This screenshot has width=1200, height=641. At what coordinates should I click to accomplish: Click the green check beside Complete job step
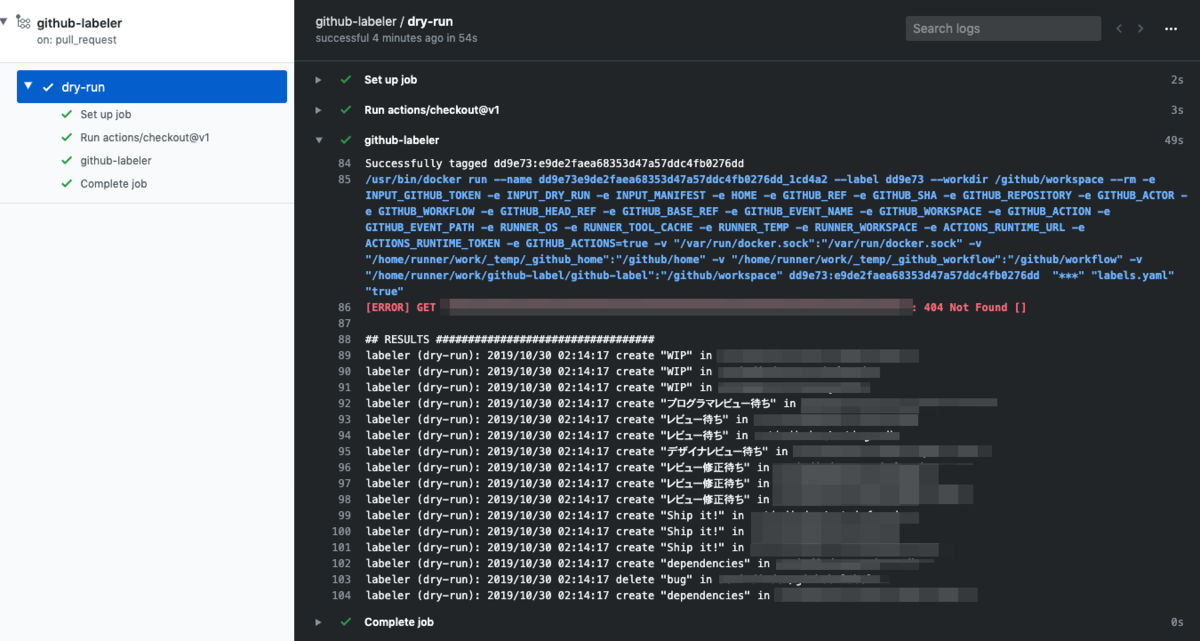coord(345,622)
